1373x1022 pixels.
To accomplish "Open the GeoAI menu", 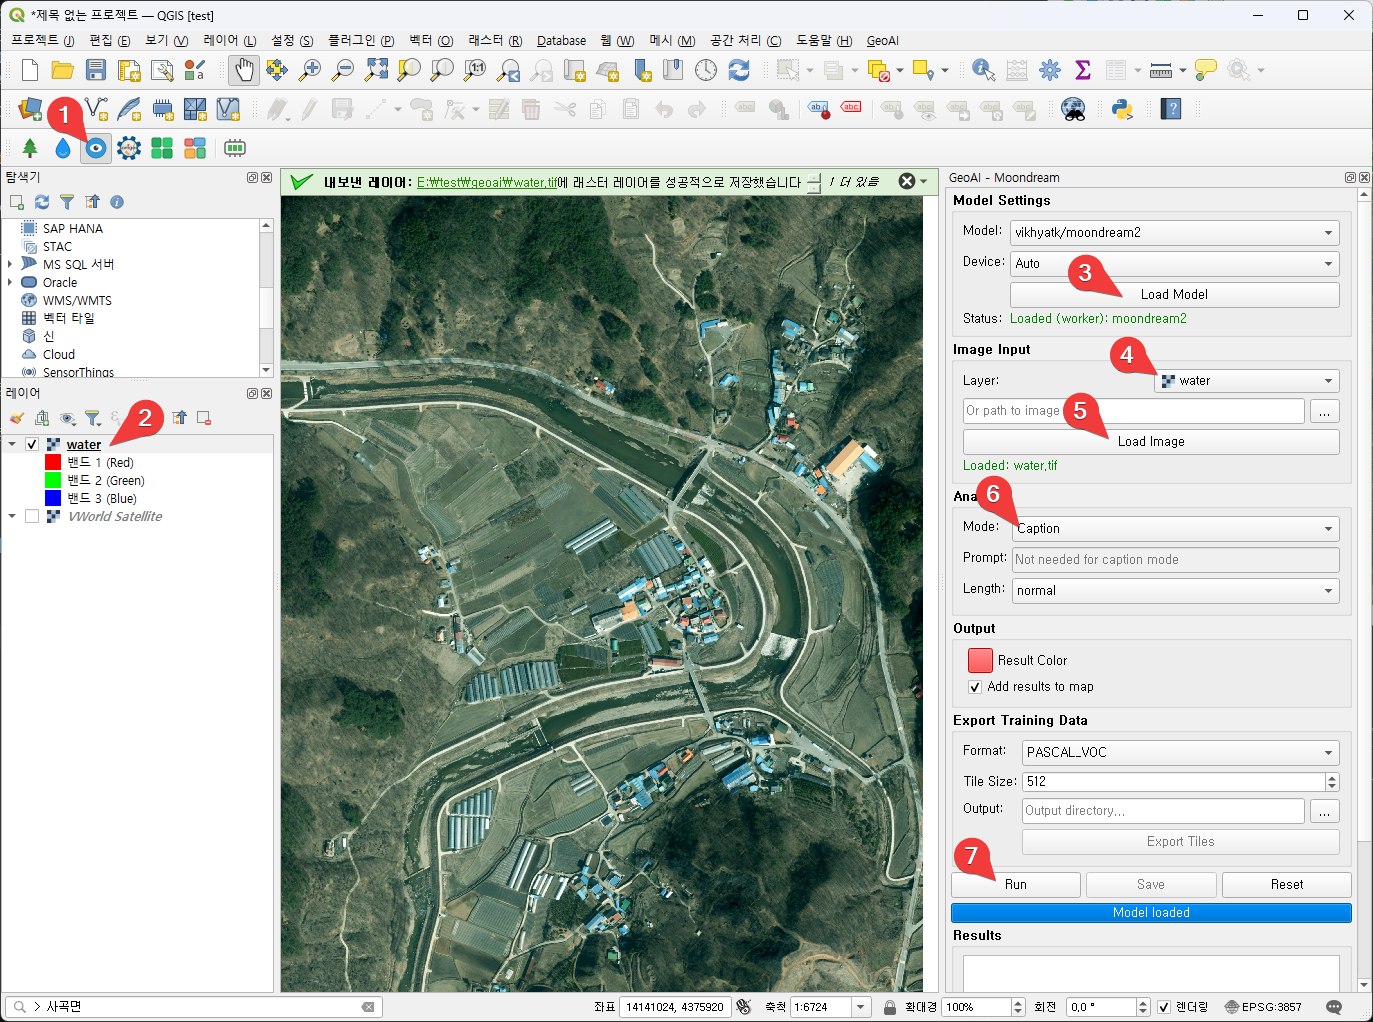I will pyautogui.click(x=882, y=41).
